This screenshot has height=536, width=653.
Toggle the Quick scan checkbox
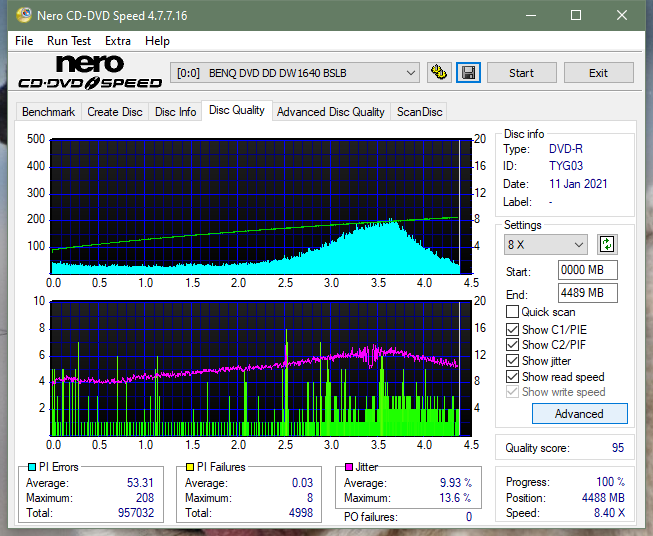click(x=512, y=312)
